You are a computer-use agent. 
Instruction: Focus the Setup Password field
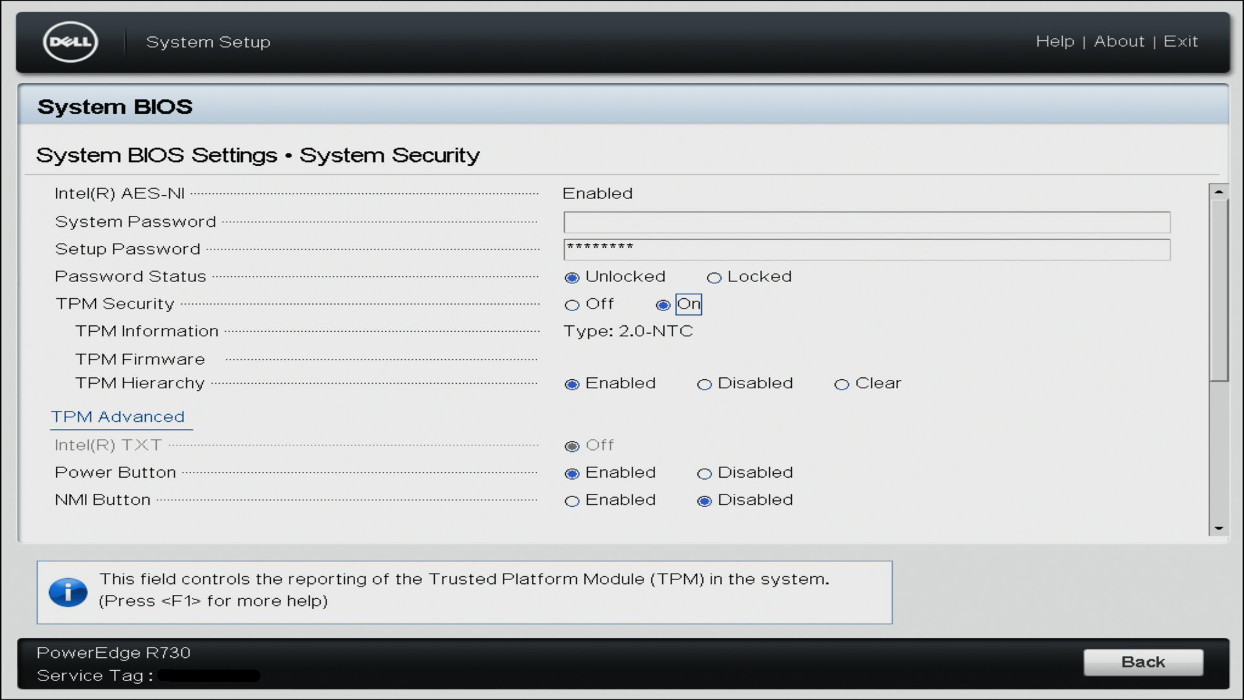pos(867,249)
